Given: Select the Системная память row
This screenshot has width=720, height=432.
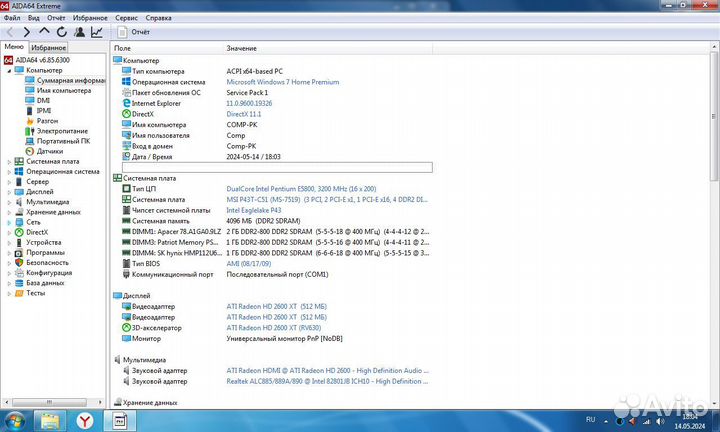Looking at the screenshot, I should coord(276,221).
